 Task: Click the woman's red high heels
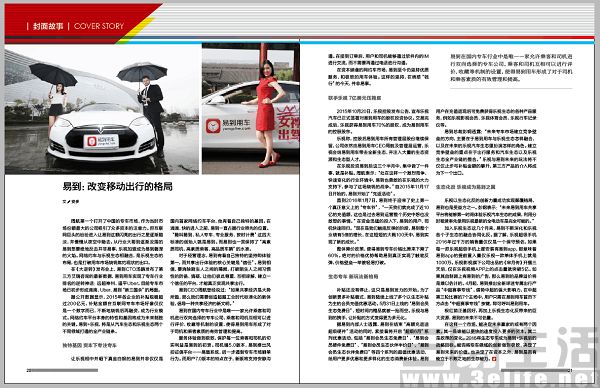click(269, 160)
